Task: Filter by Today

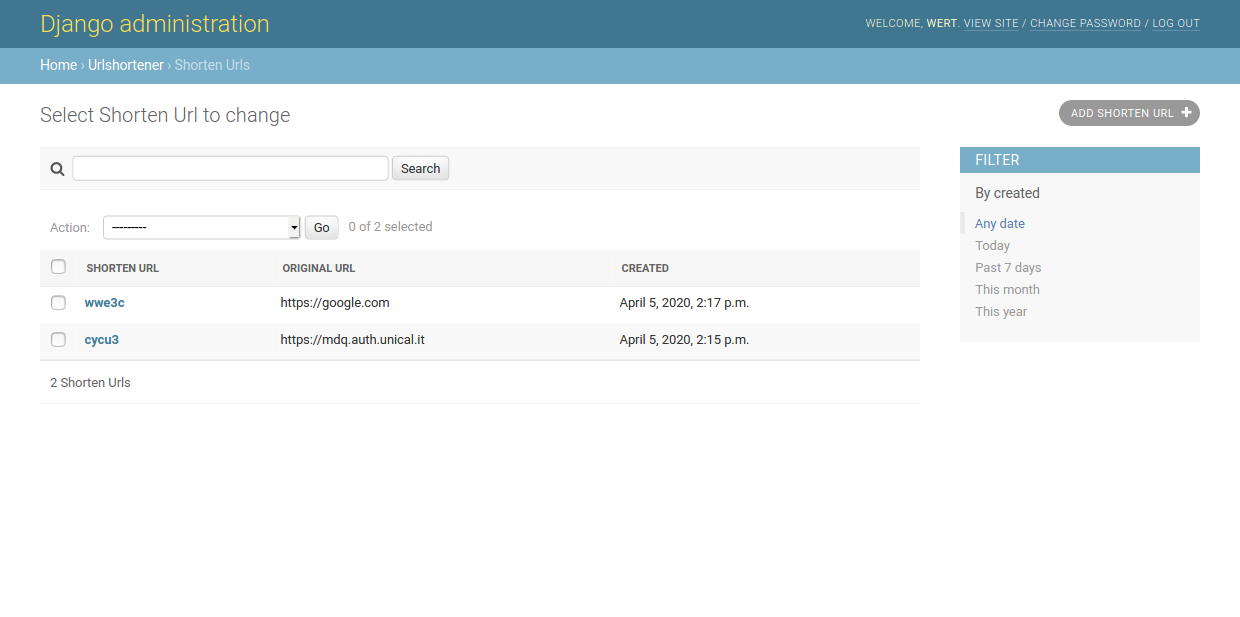Action: tap(992, 246)
